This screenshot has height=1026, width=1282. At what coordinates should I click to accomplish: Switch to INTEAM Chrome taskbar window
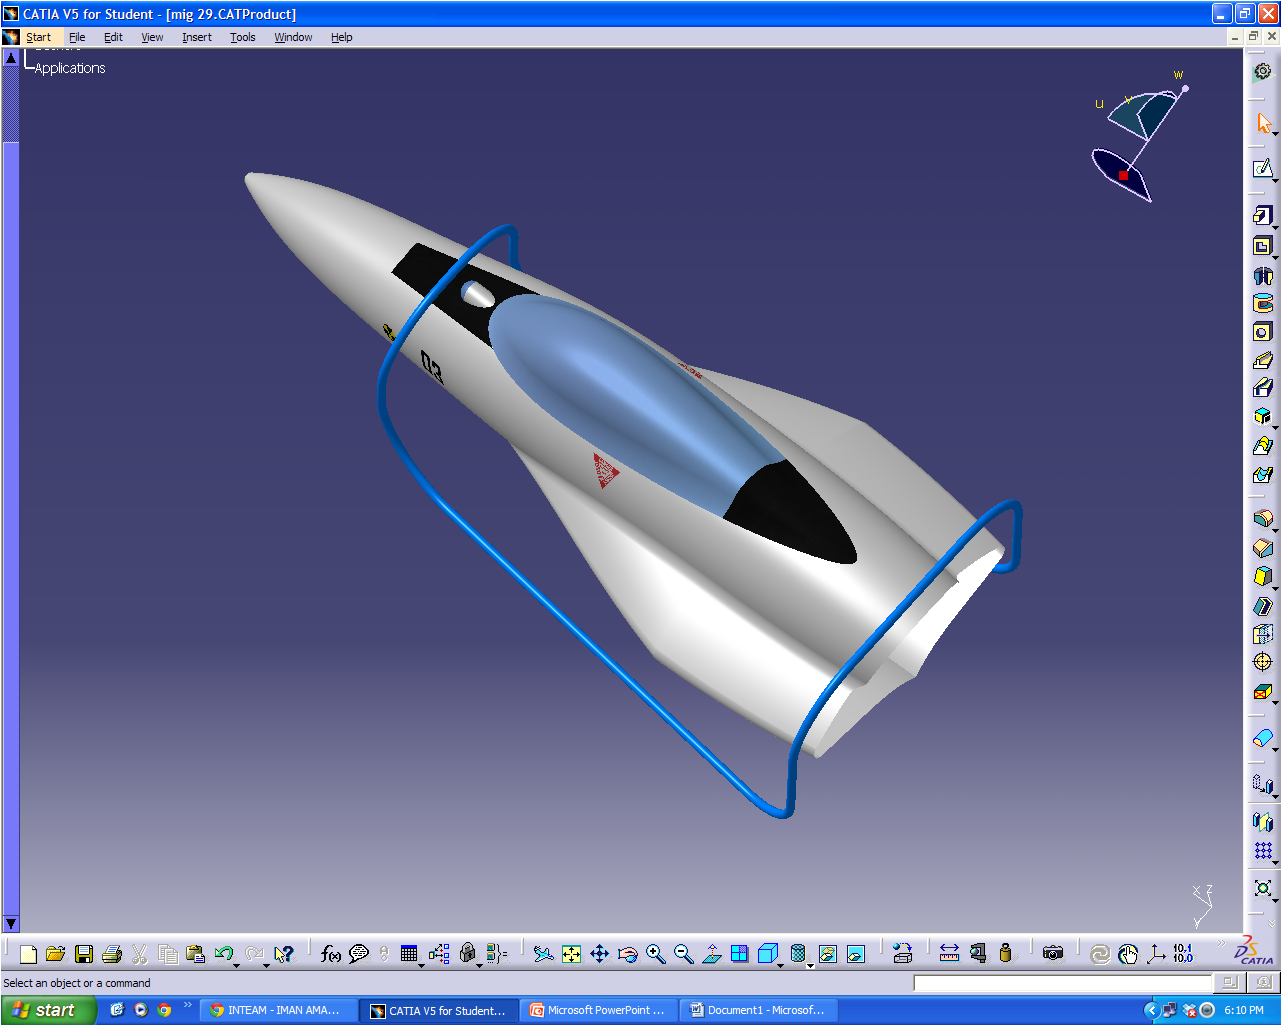tap(278, 1010)
